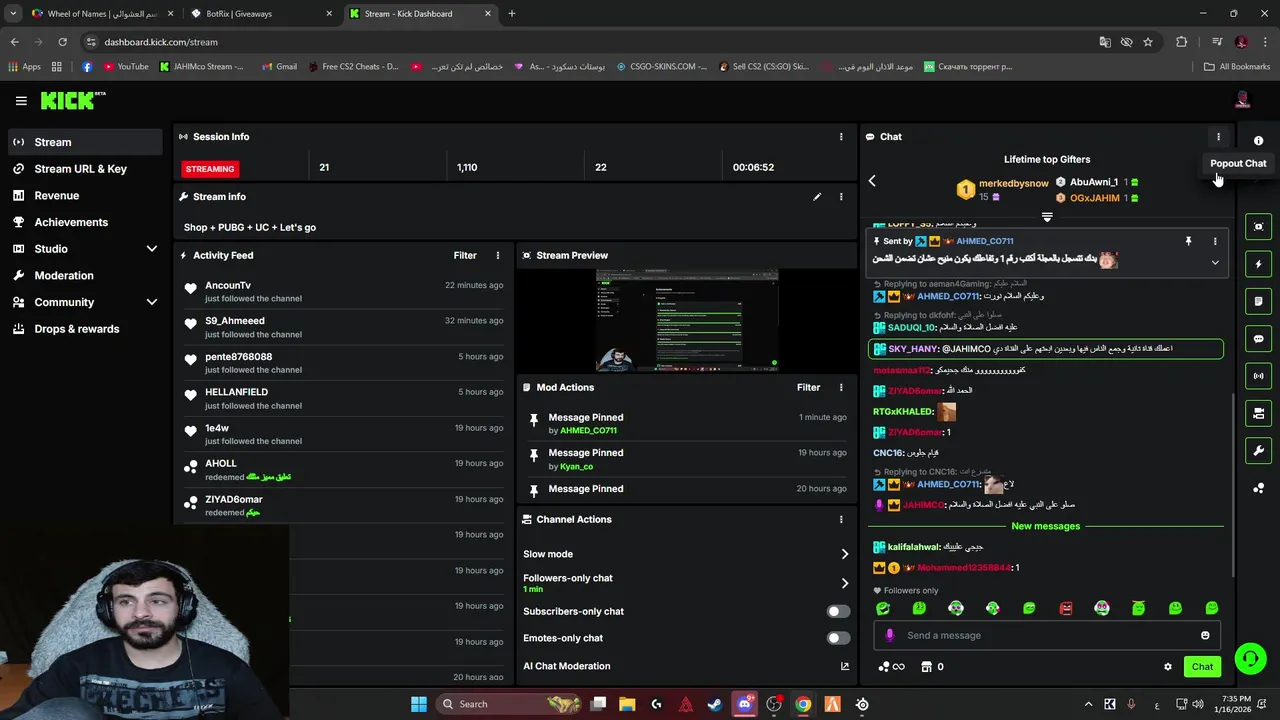Click Kyan_co in Mod Actions
The width and height of the screenshot is (1280, 720).
tap(576, 467)
